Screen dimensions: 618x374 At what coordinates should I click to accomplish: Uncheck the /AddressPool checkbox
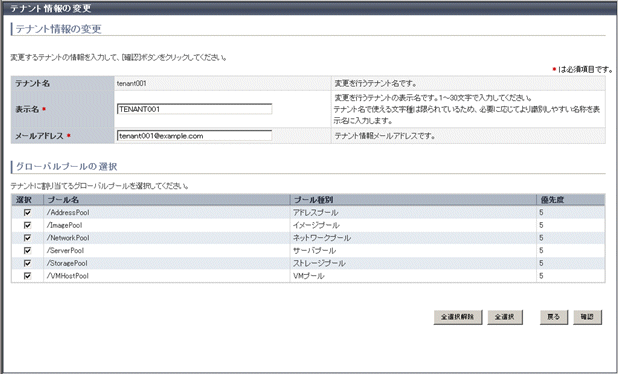point(27,212)
